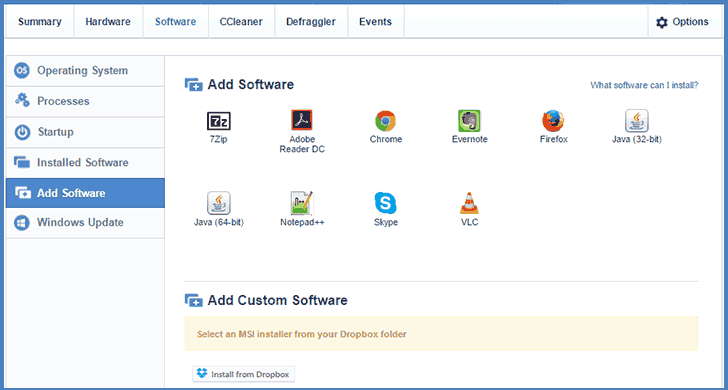
Task: Select the Software tab
Action: tap(175, 22)
